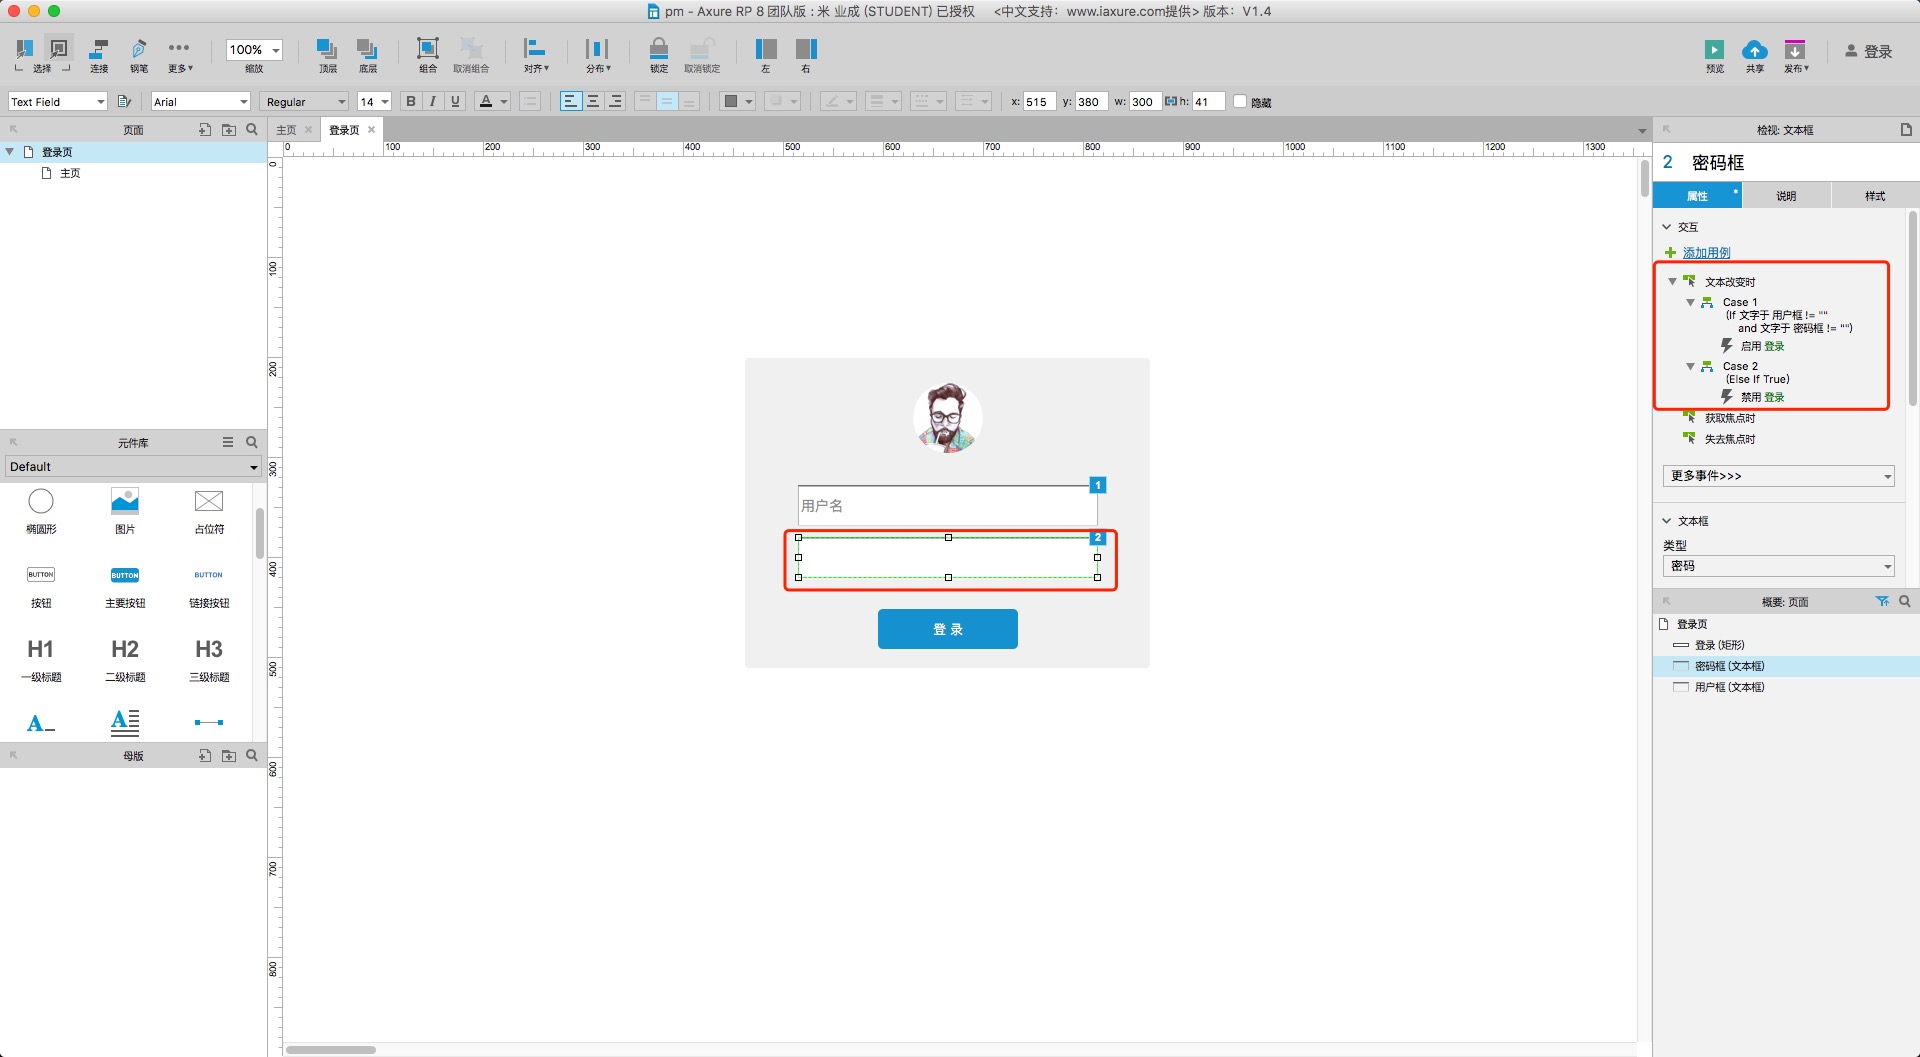
Task: Toggle bold formatting
Action: pos(410,101)
